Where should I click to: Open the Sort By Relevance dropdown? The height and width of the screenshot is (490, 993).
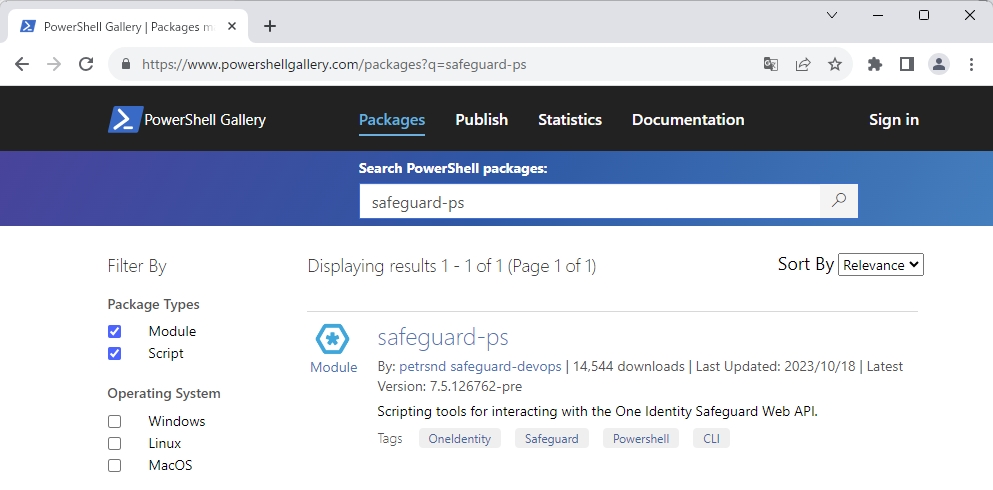(881, 265)
